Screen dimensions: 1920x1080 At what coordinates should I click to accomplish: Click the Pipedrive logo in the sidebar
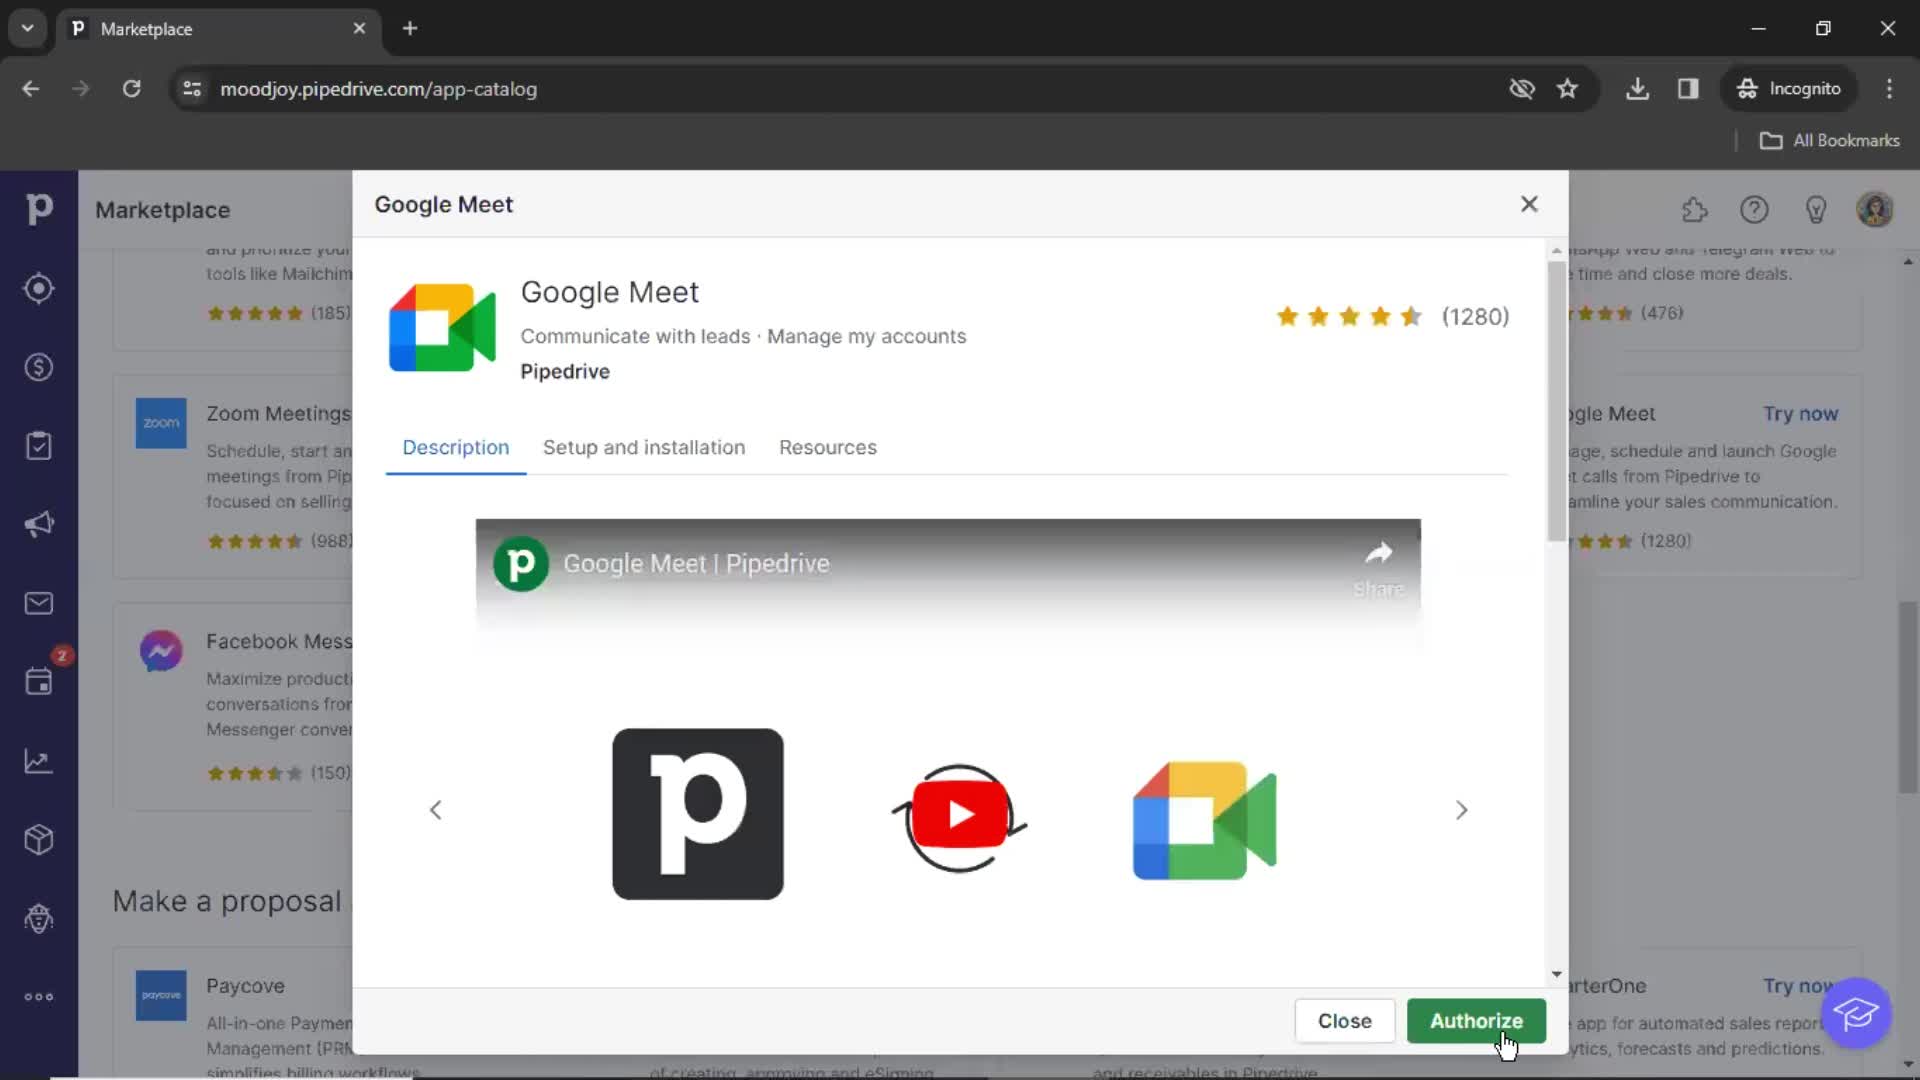tap(39, 209)
